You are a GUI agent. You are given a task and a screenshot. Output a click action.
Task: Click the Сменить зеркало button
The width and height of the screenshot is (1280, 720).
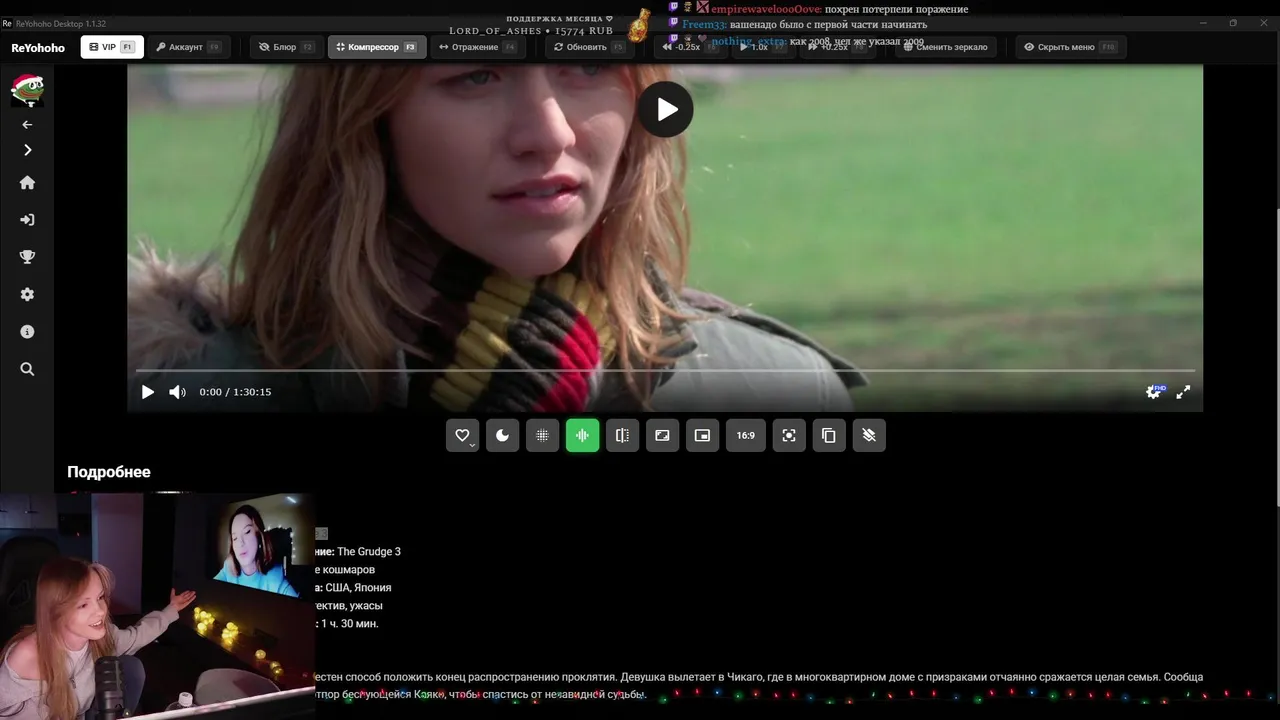coord(945,47)
